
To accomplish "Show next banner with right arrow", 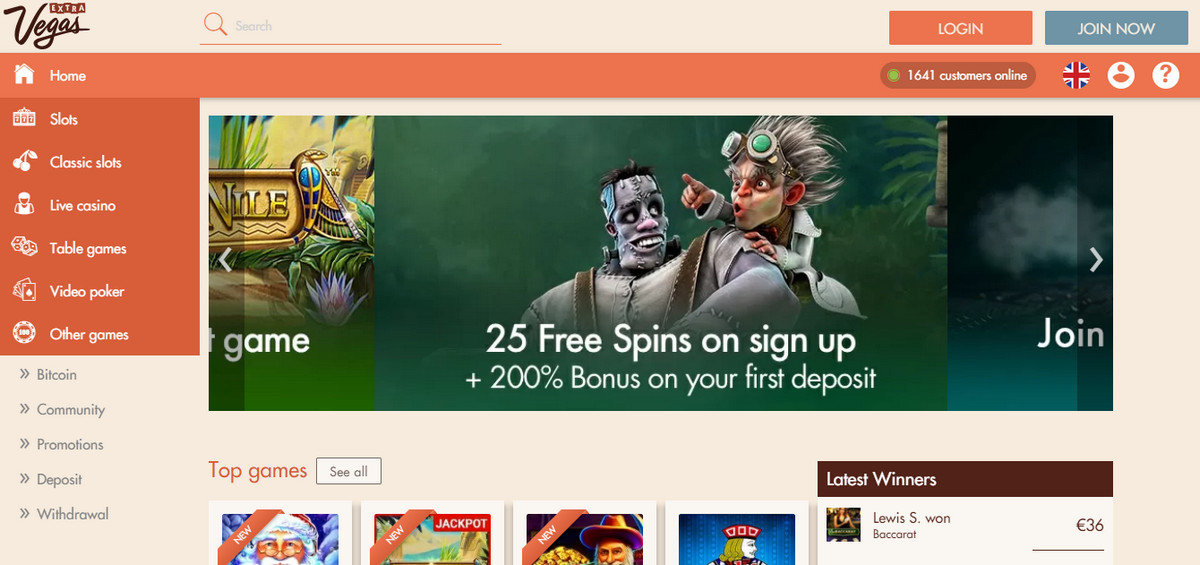I will [1096, 260].
